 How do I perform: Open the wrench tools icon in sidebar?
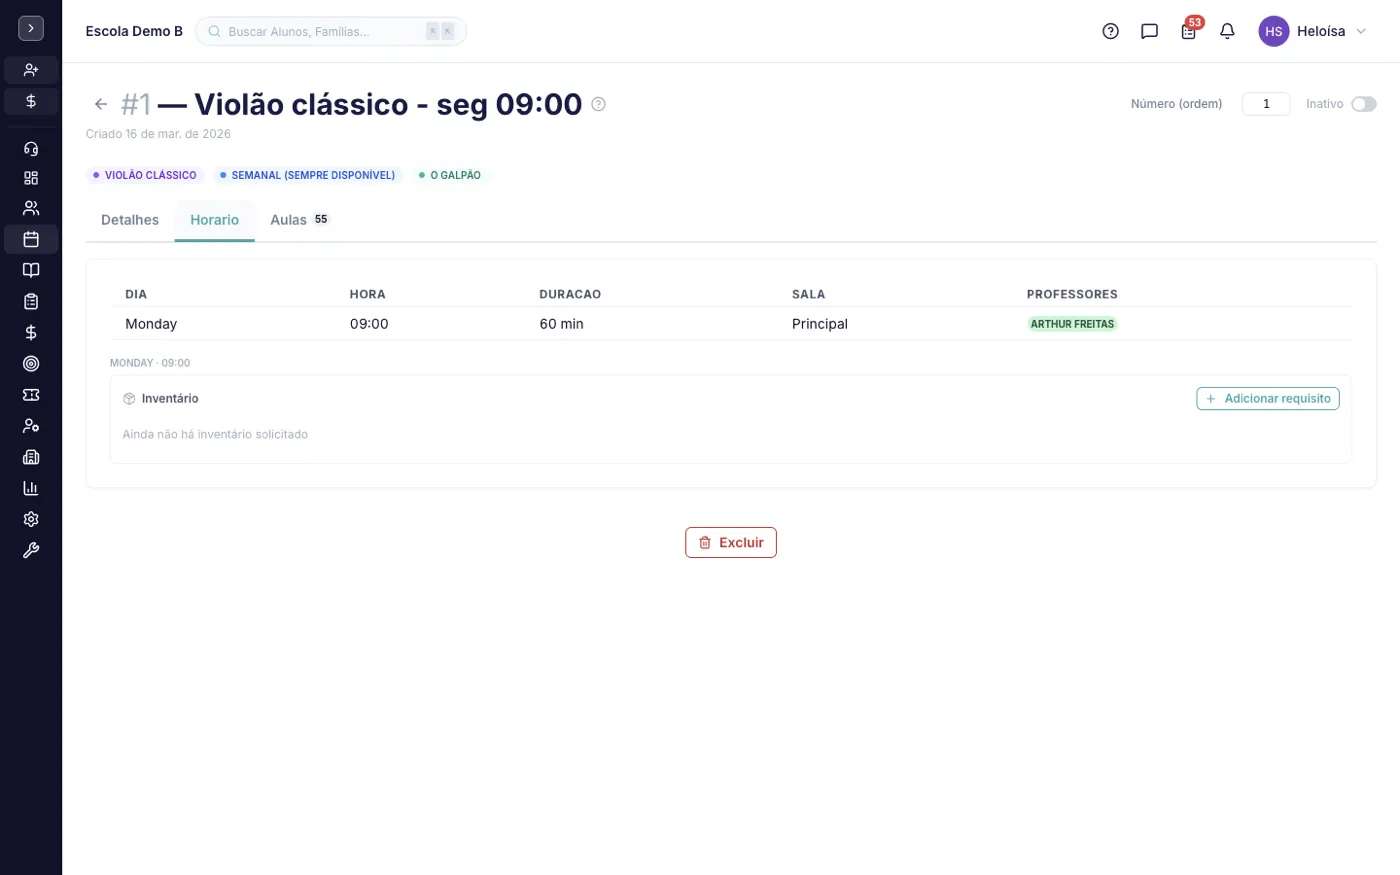31,550
